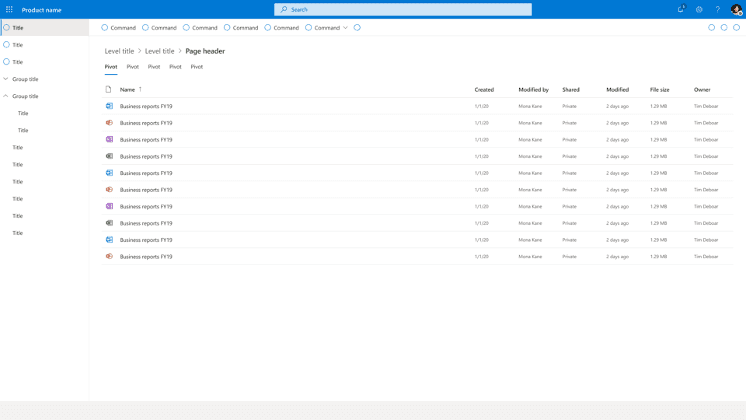This screenshot has width=746, height=420.
Task: Click the magnifier icon in Search box
Action: tap(284, 10)
